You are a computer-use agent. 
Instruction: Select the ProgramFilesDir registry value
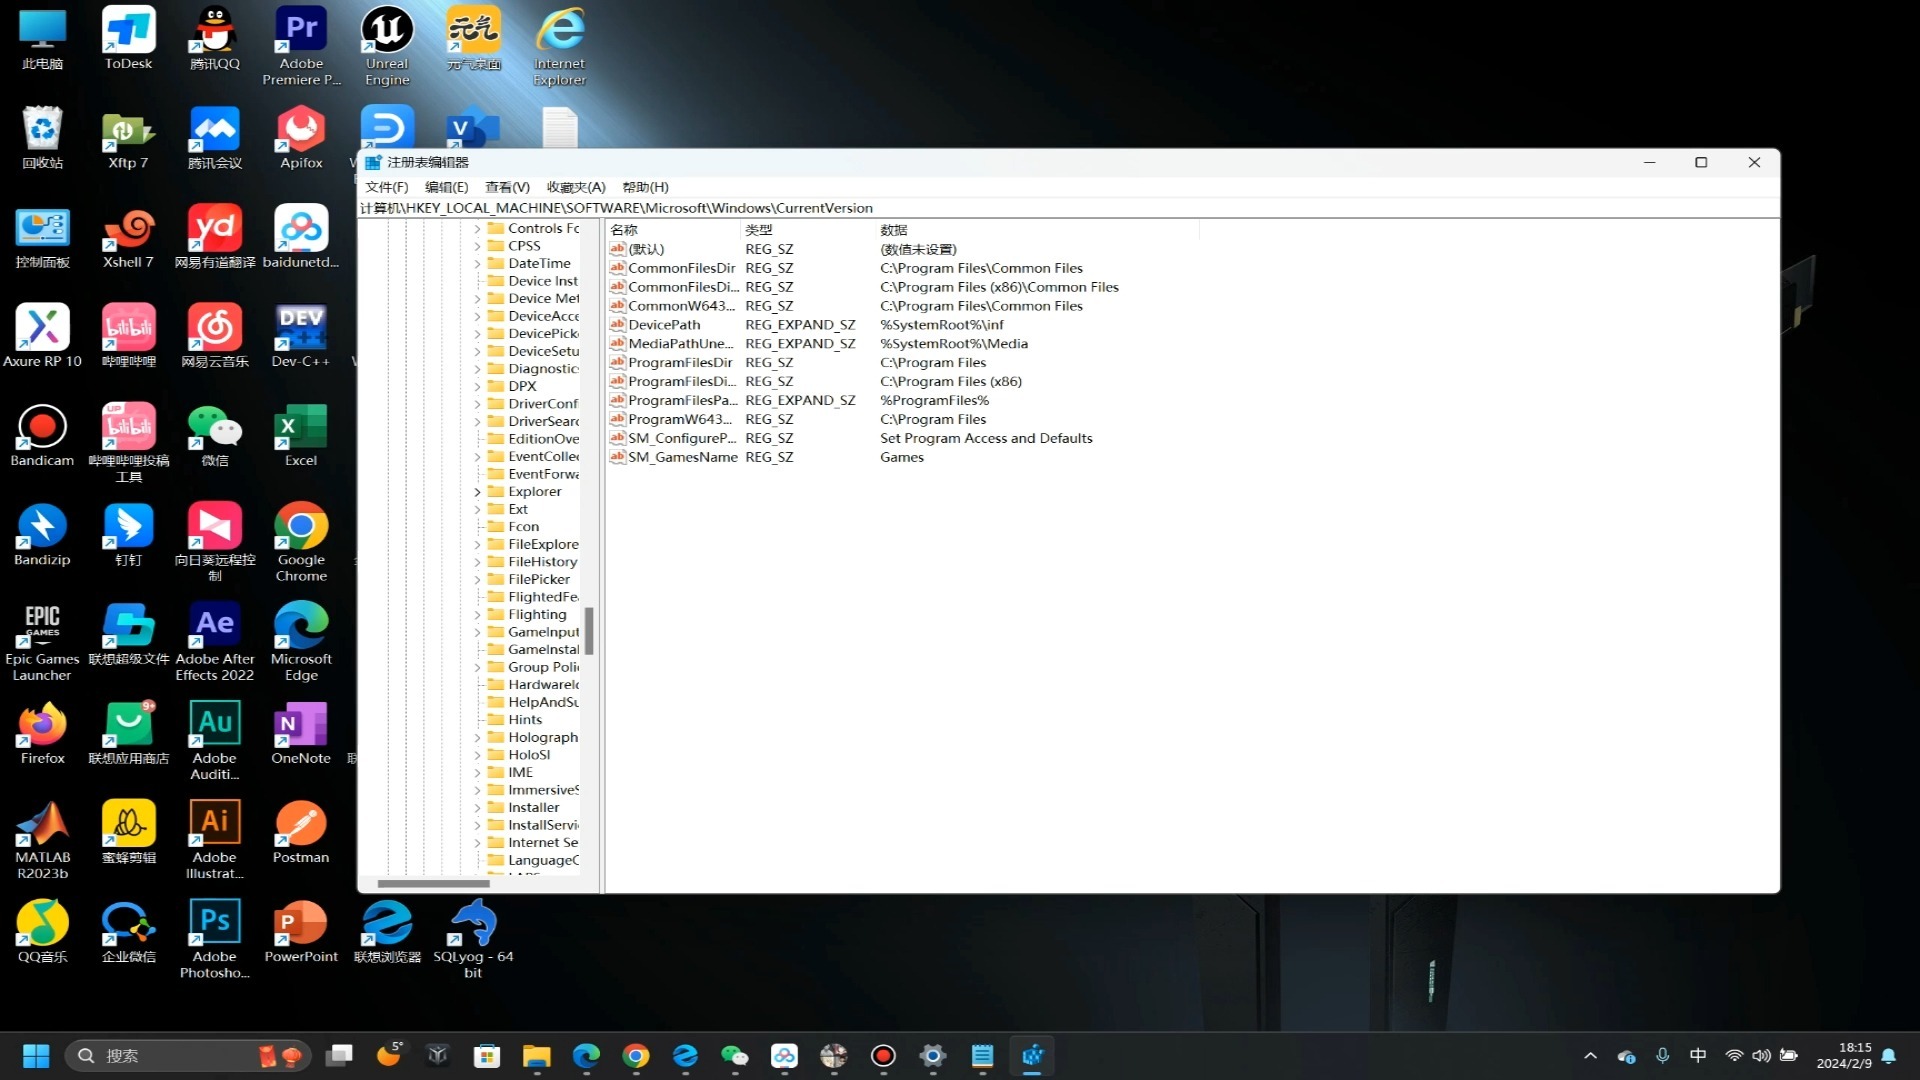point(680,363)
